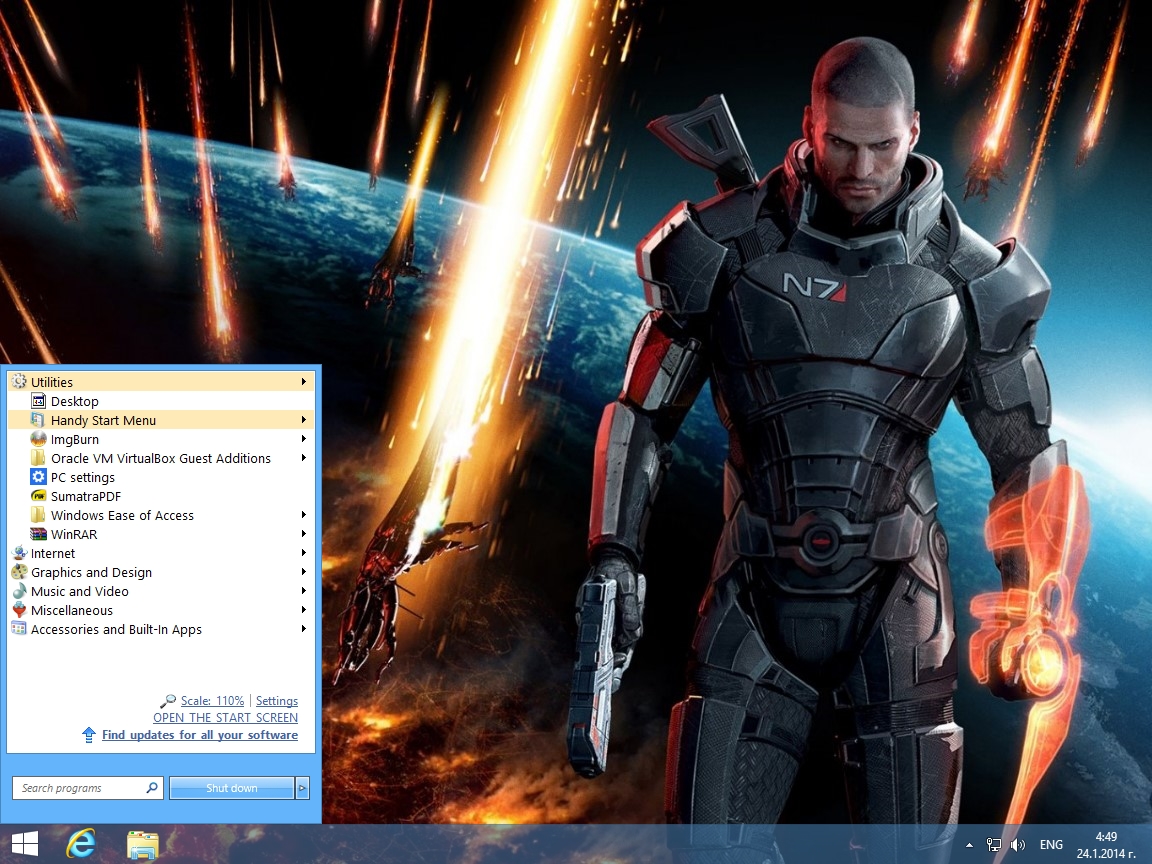Expand the ImgBurn submenu arrow
This screenshot has width=1152, height=864.
pos(303,439)
